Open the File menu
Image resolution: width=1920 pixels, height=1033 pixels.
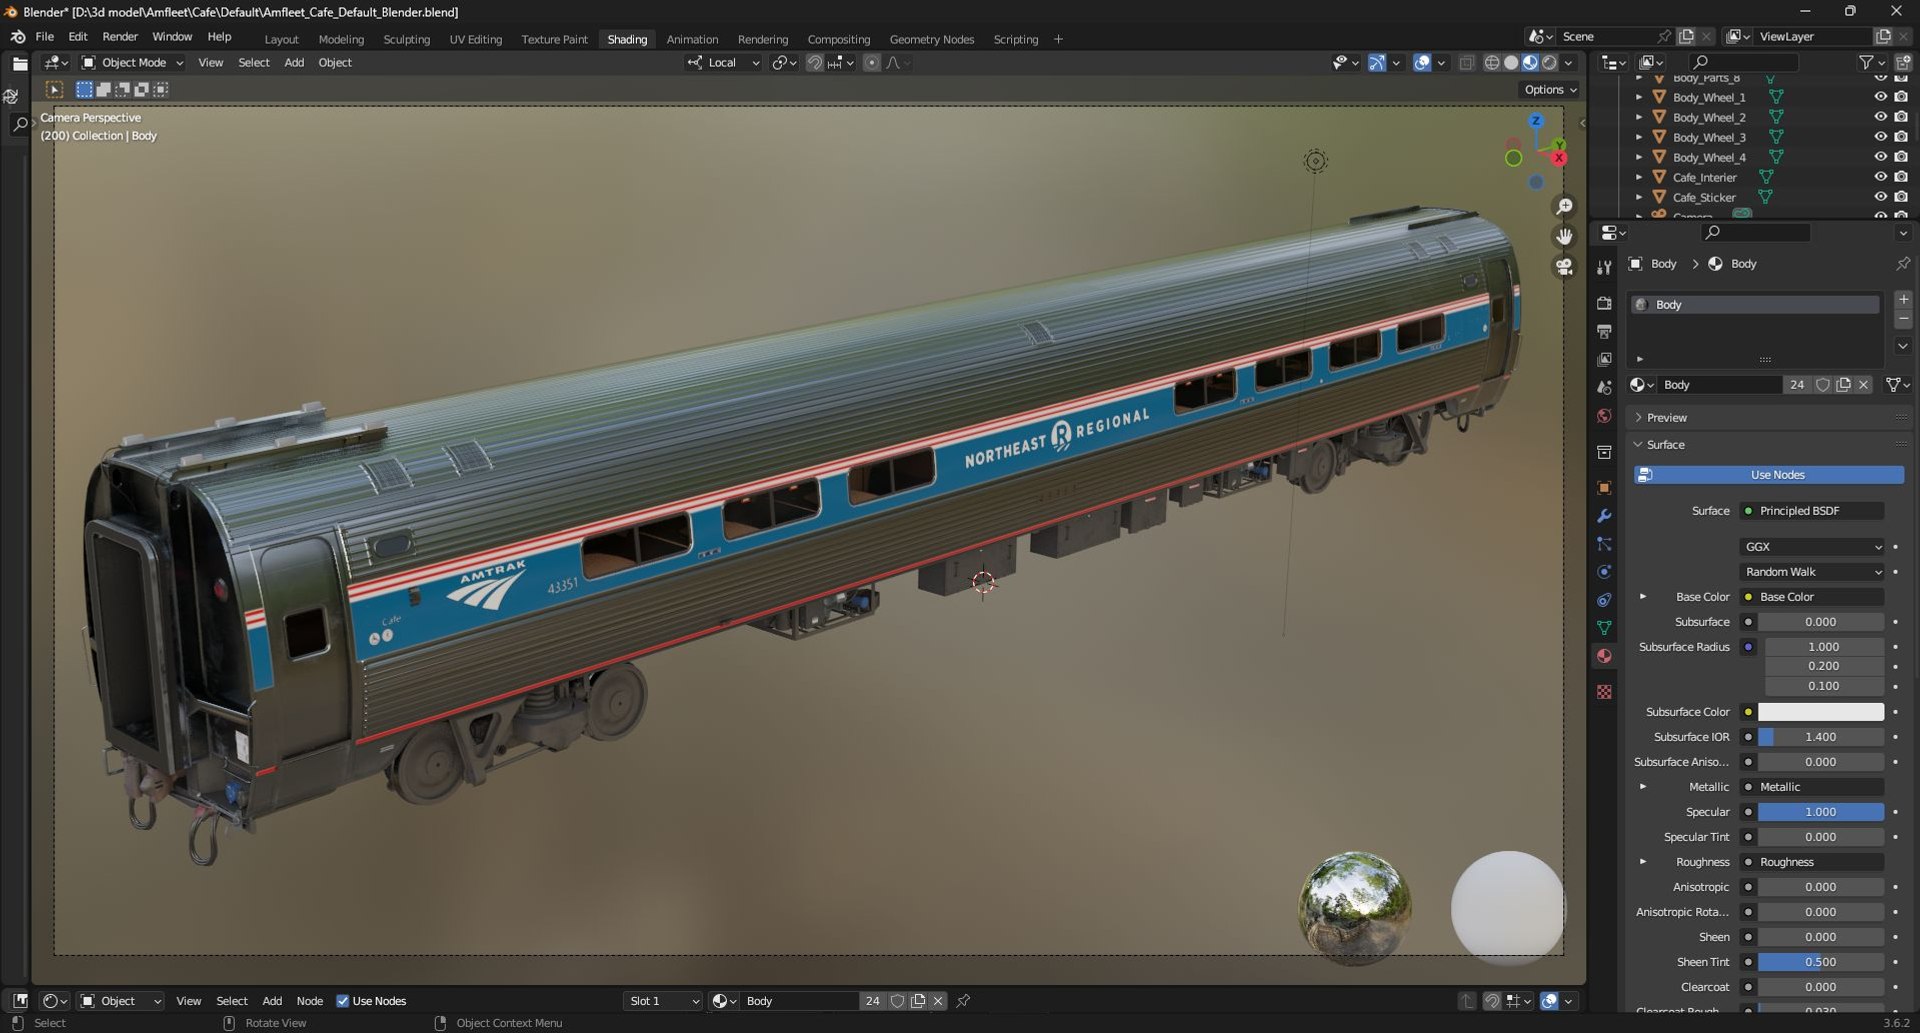click(45, 37)
